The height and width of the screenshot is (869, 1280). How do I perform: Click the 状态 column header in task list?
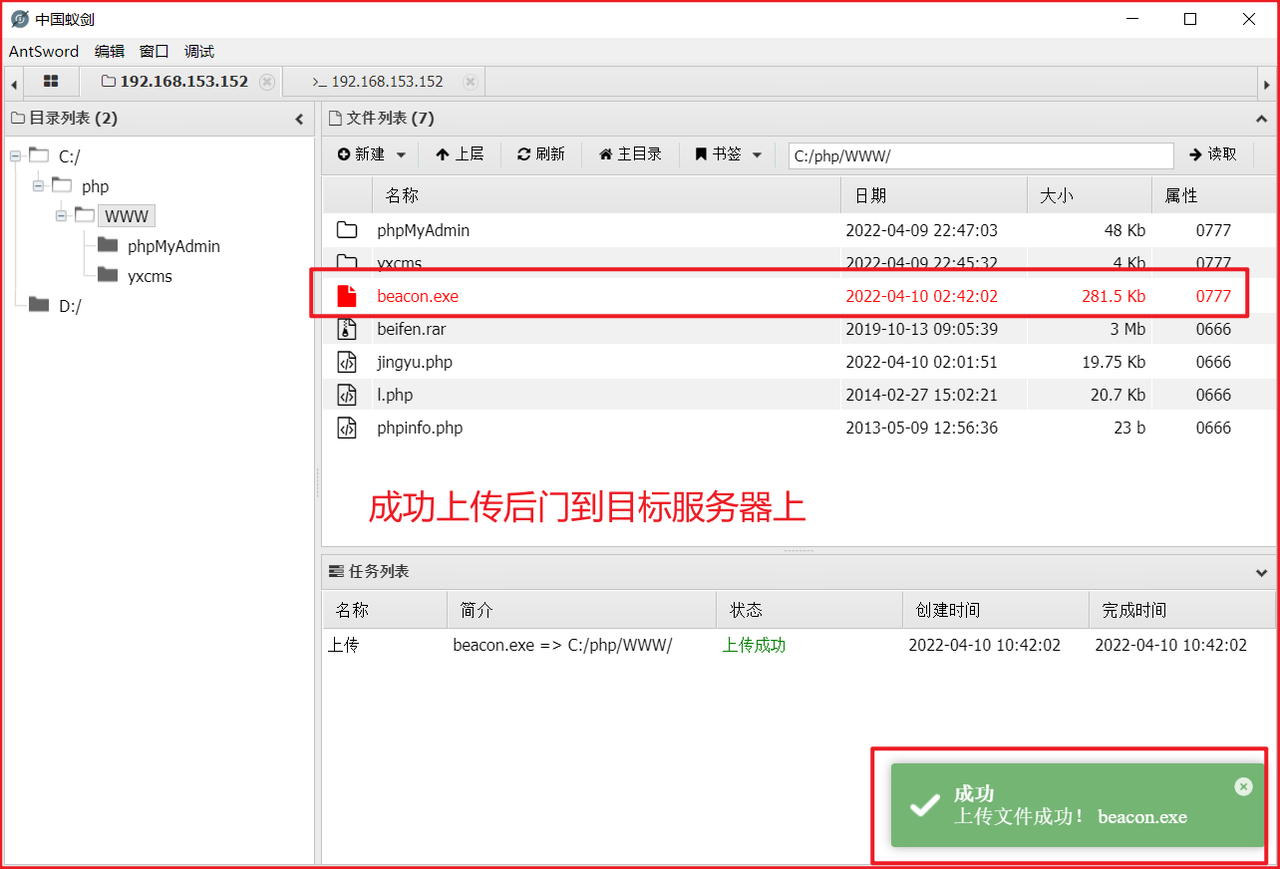(809, 610)
